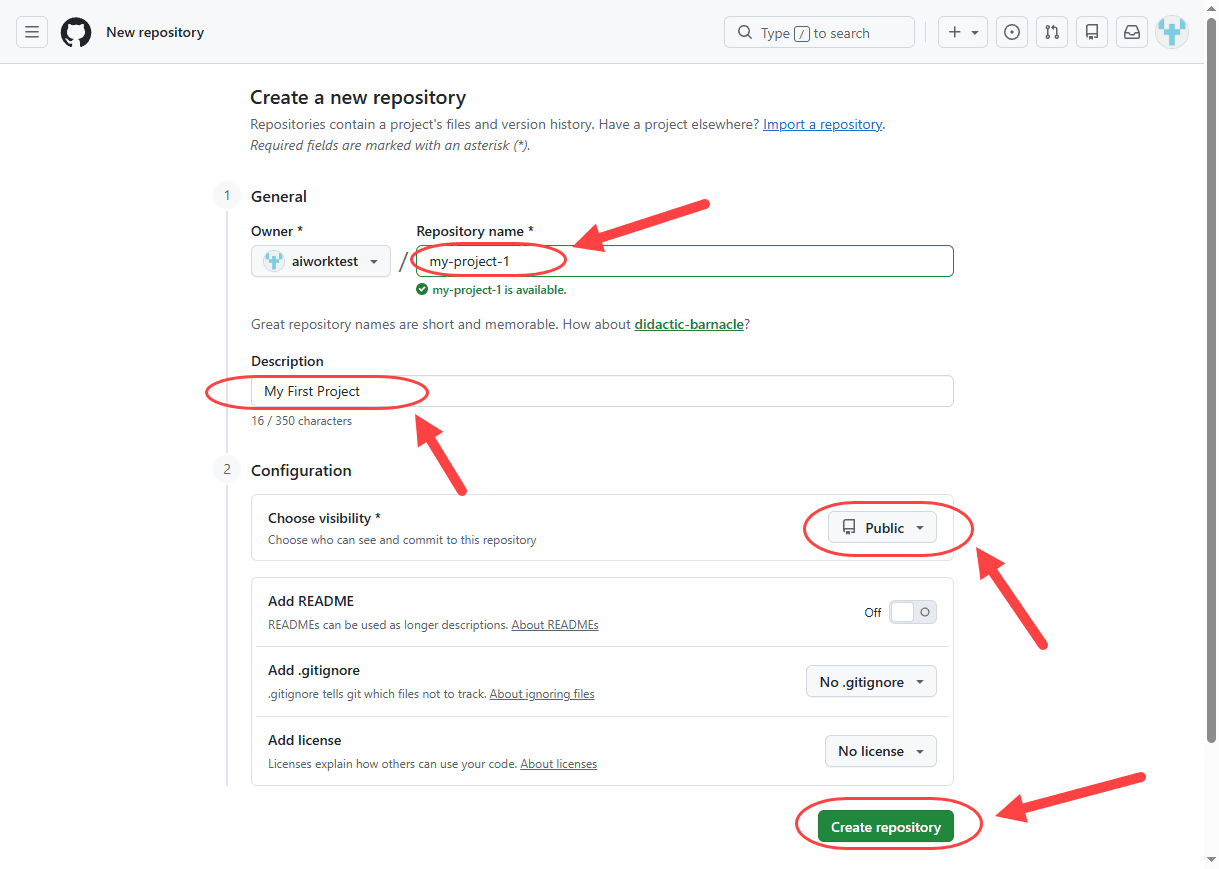Click the Repository name input field

685,261
